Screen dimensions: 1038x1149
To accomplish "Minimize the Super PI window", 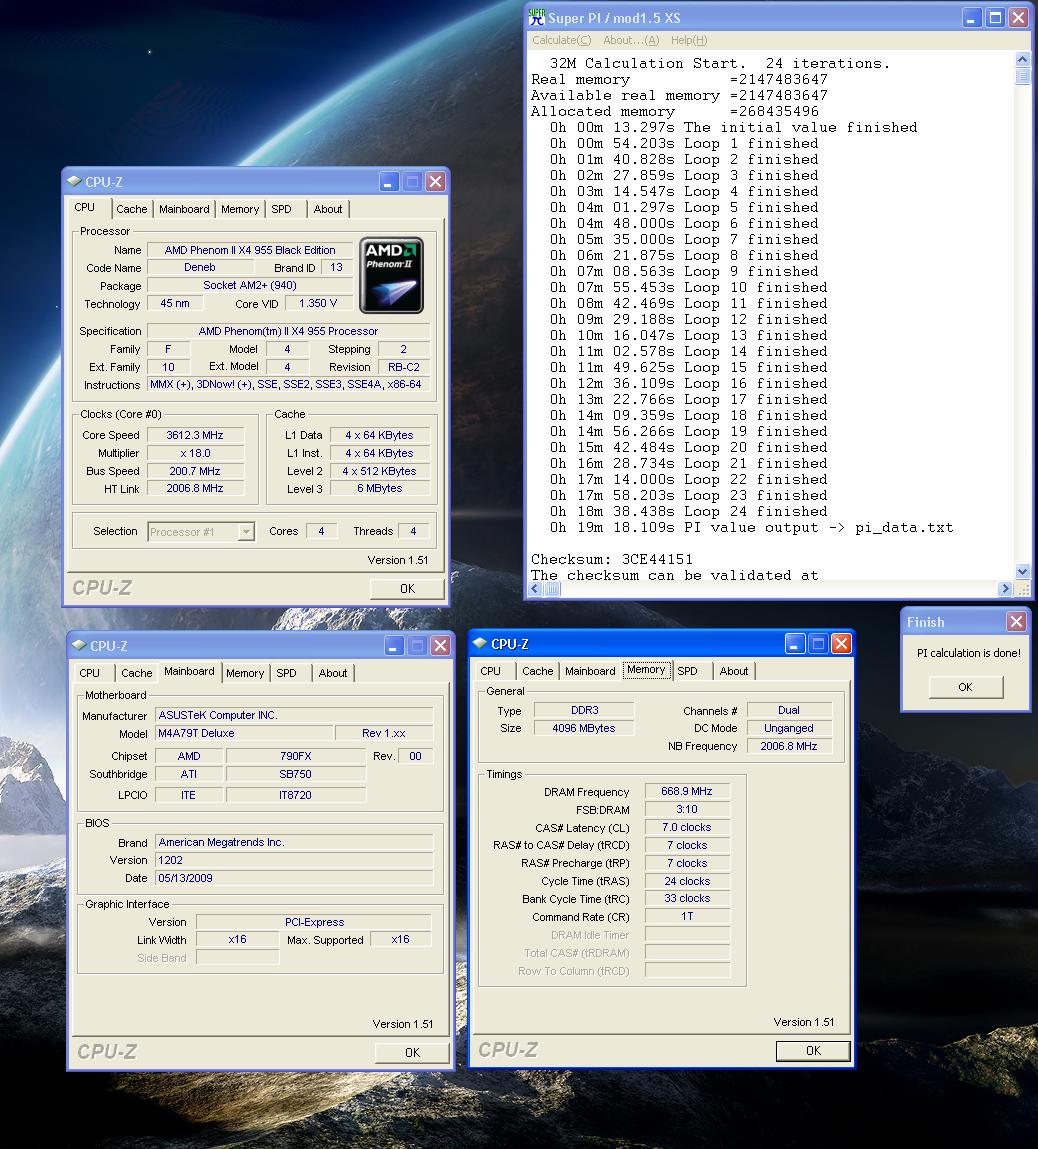I will coord(971,18).
